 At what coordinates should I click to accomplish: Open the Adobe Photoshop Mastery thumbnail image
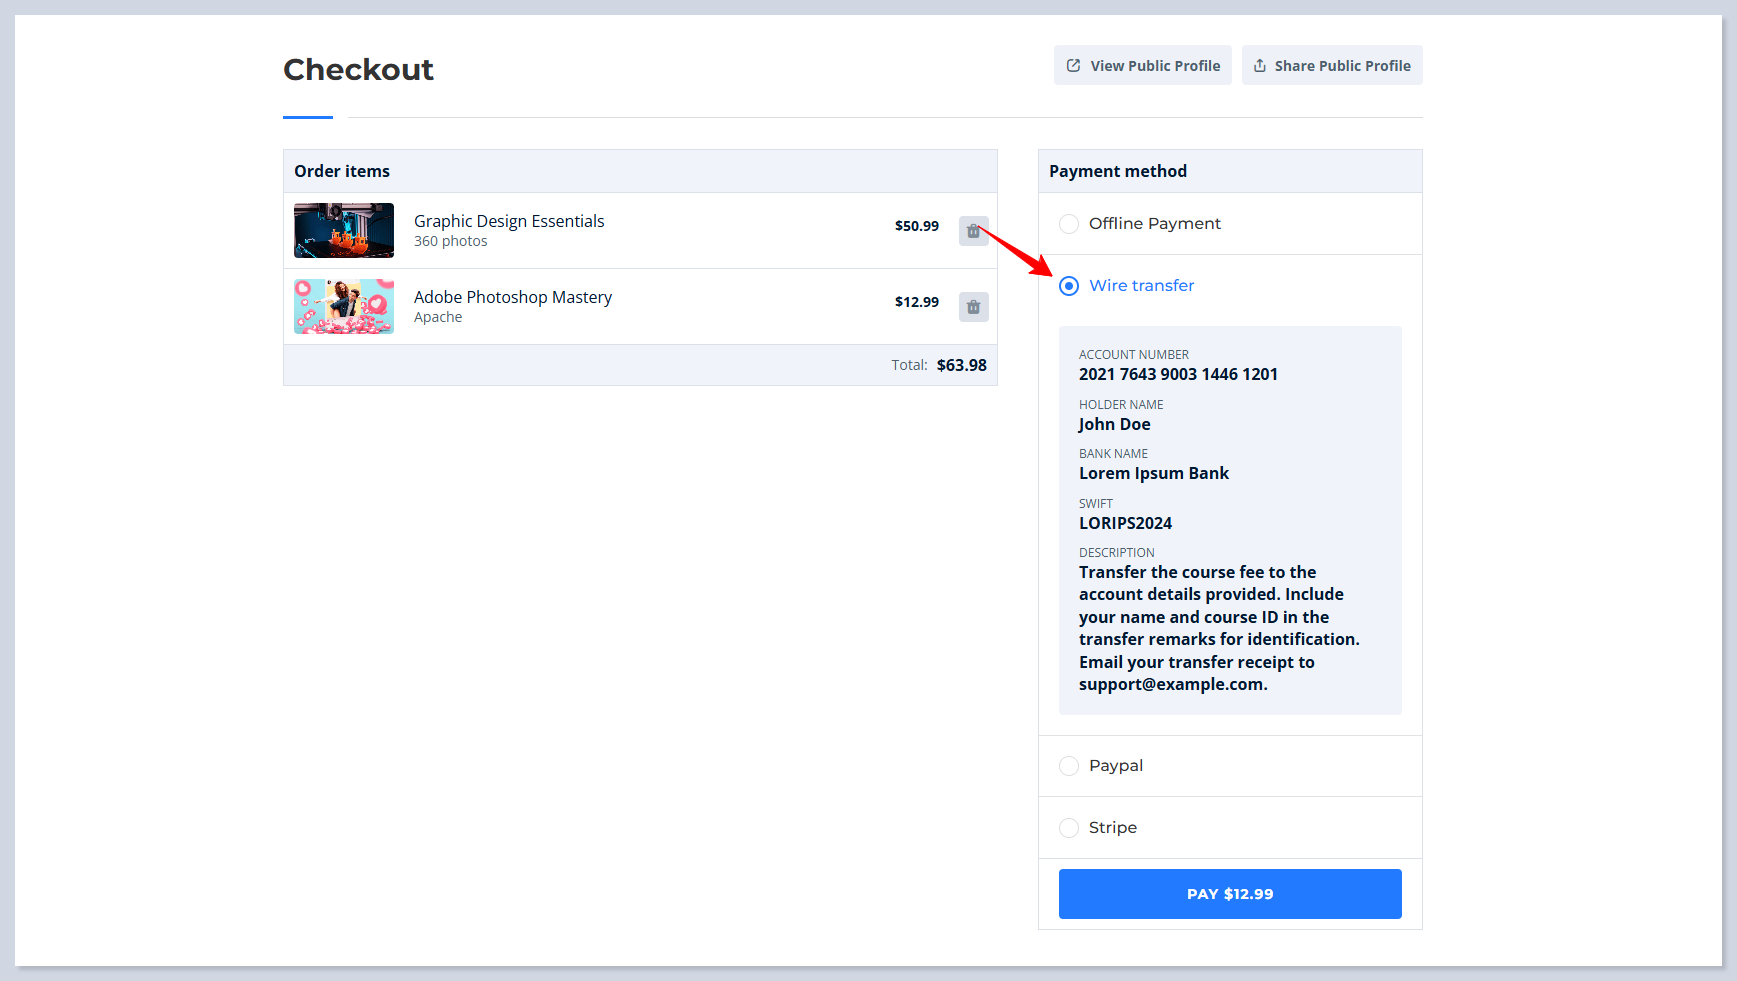pyautogui.click(x=344, y=307)
